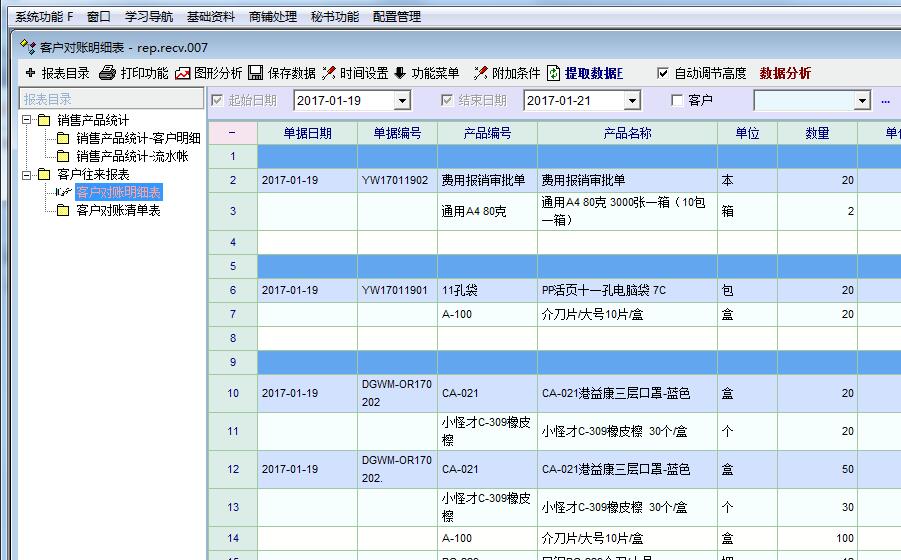Click the ellipsis button beside customer dropdown
This screenshot has width=901, height=560.
(x=885, y=101)
